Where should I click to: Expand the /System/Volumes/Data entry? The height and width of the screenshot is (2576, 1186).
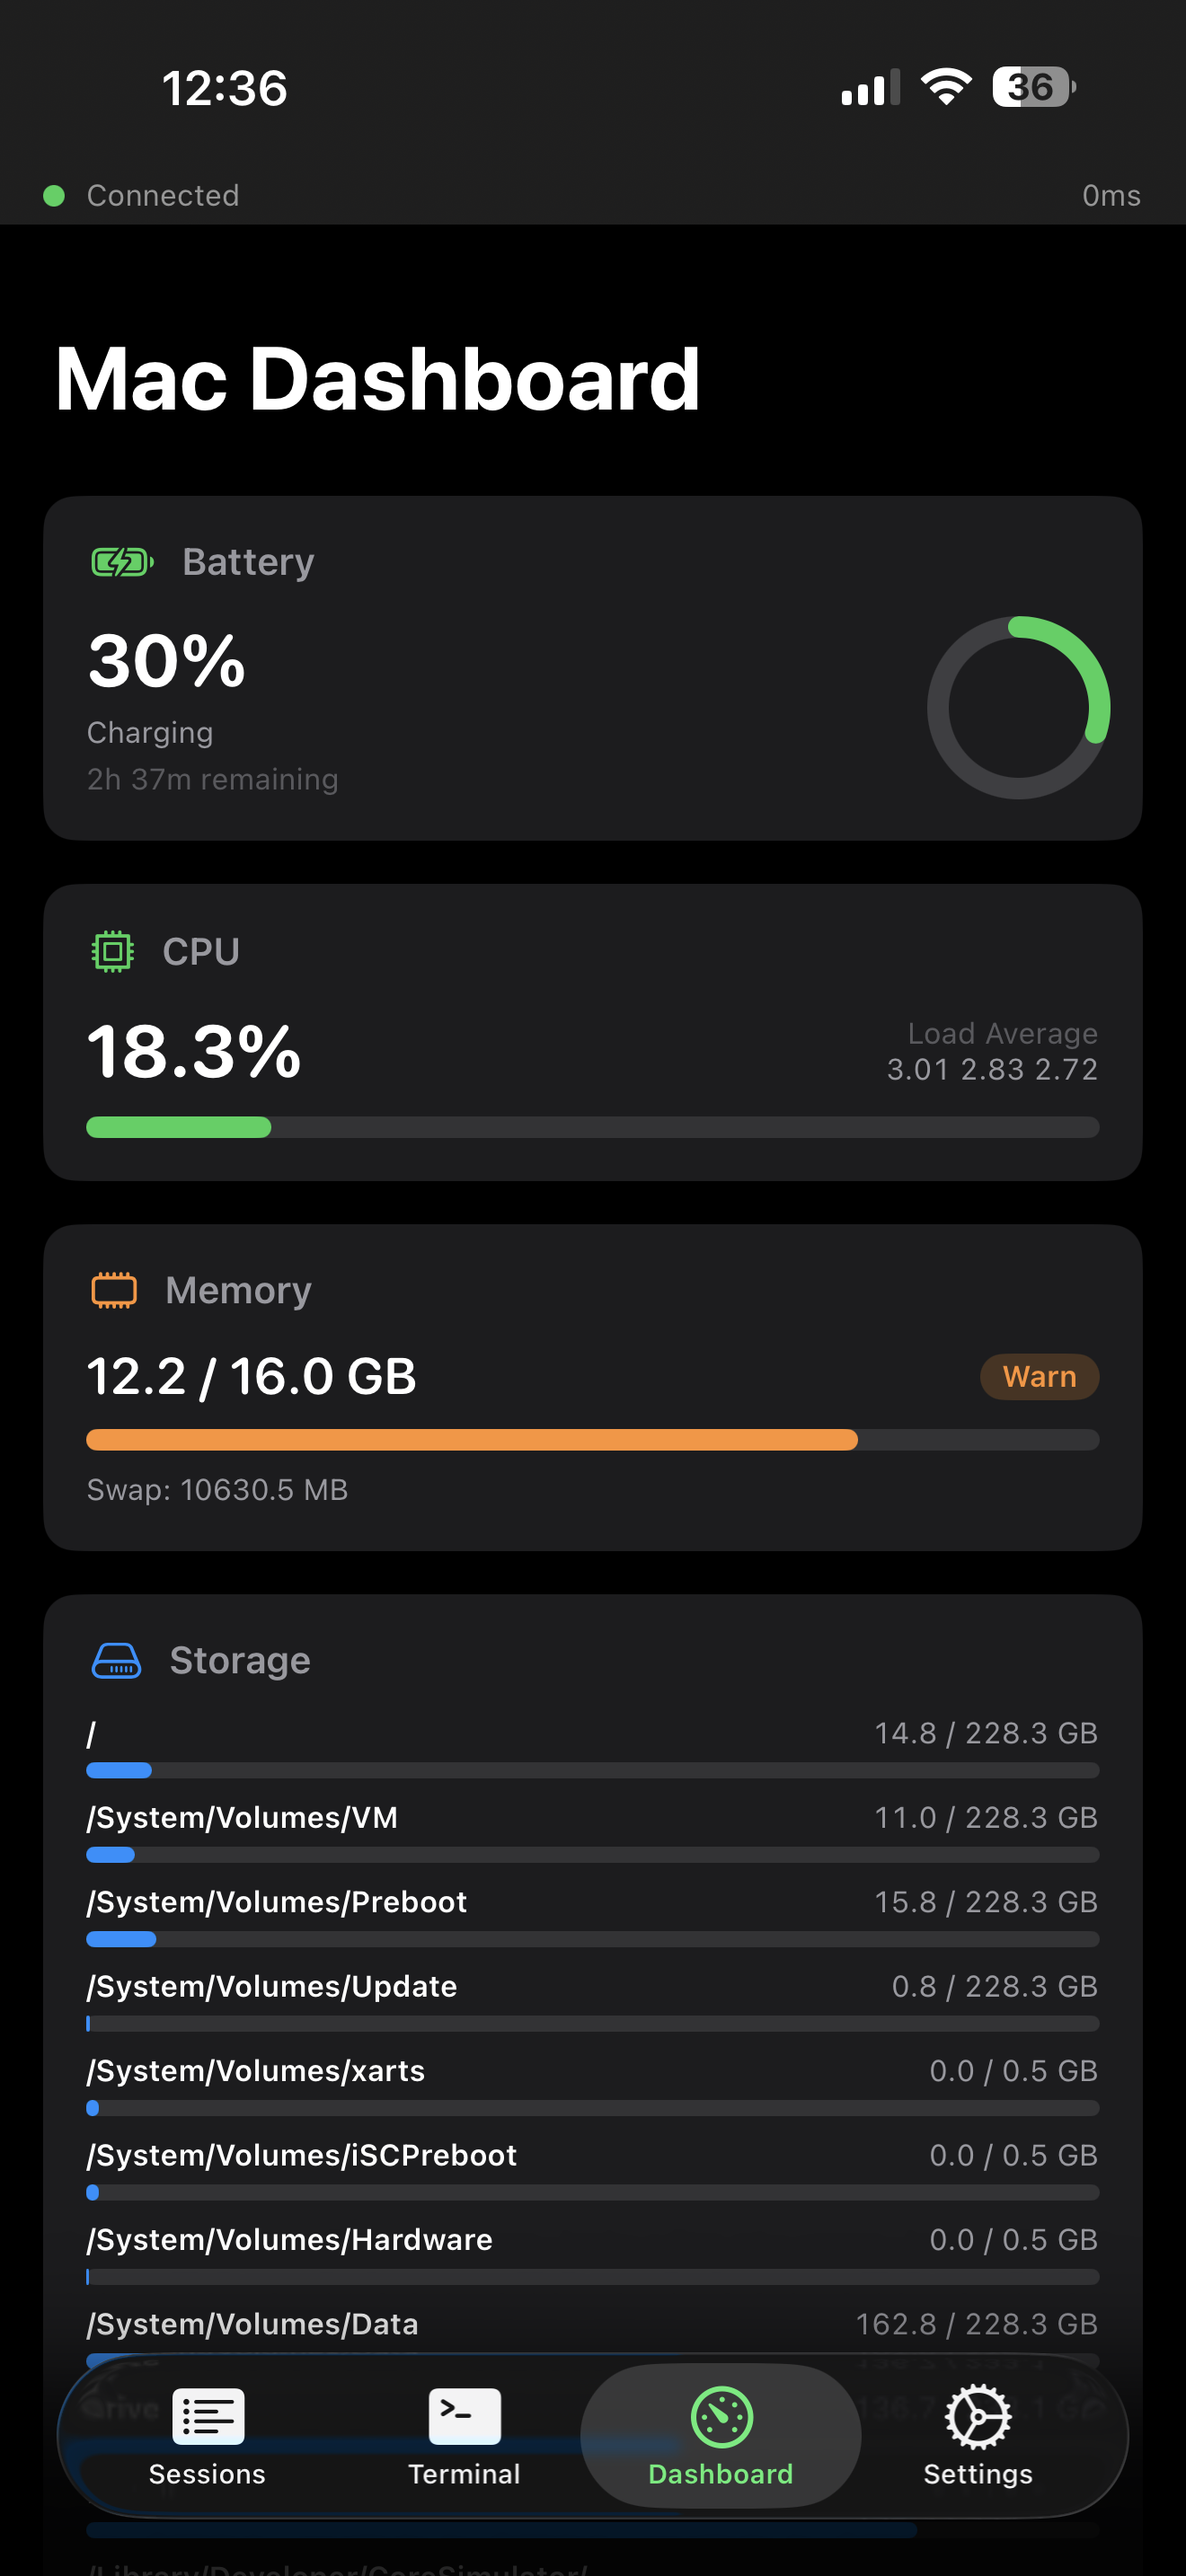click(x=592, y=2324)
